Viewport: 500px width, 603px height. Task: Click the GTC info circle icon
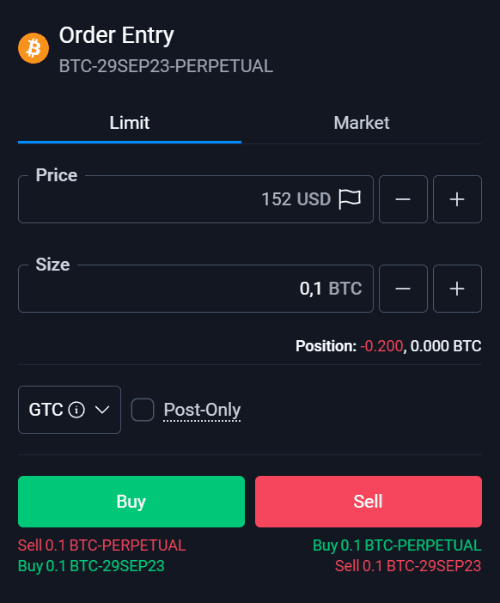click(x=76, y=410)
